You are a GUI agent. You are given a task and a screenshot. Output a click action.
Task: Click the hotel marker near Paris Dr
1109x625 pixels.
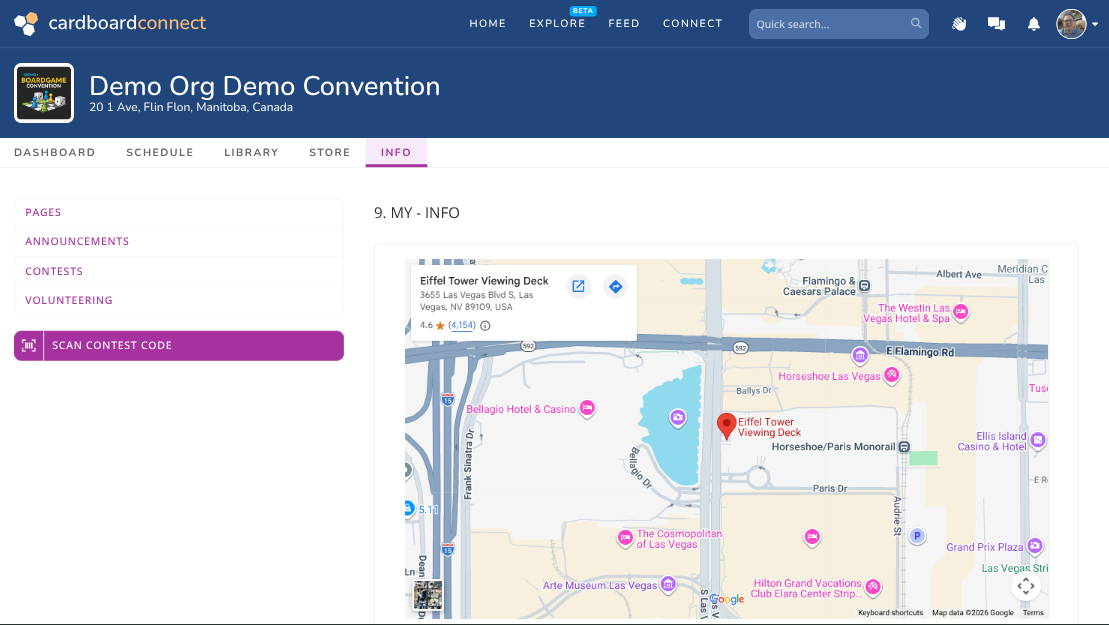coord(812,537)
